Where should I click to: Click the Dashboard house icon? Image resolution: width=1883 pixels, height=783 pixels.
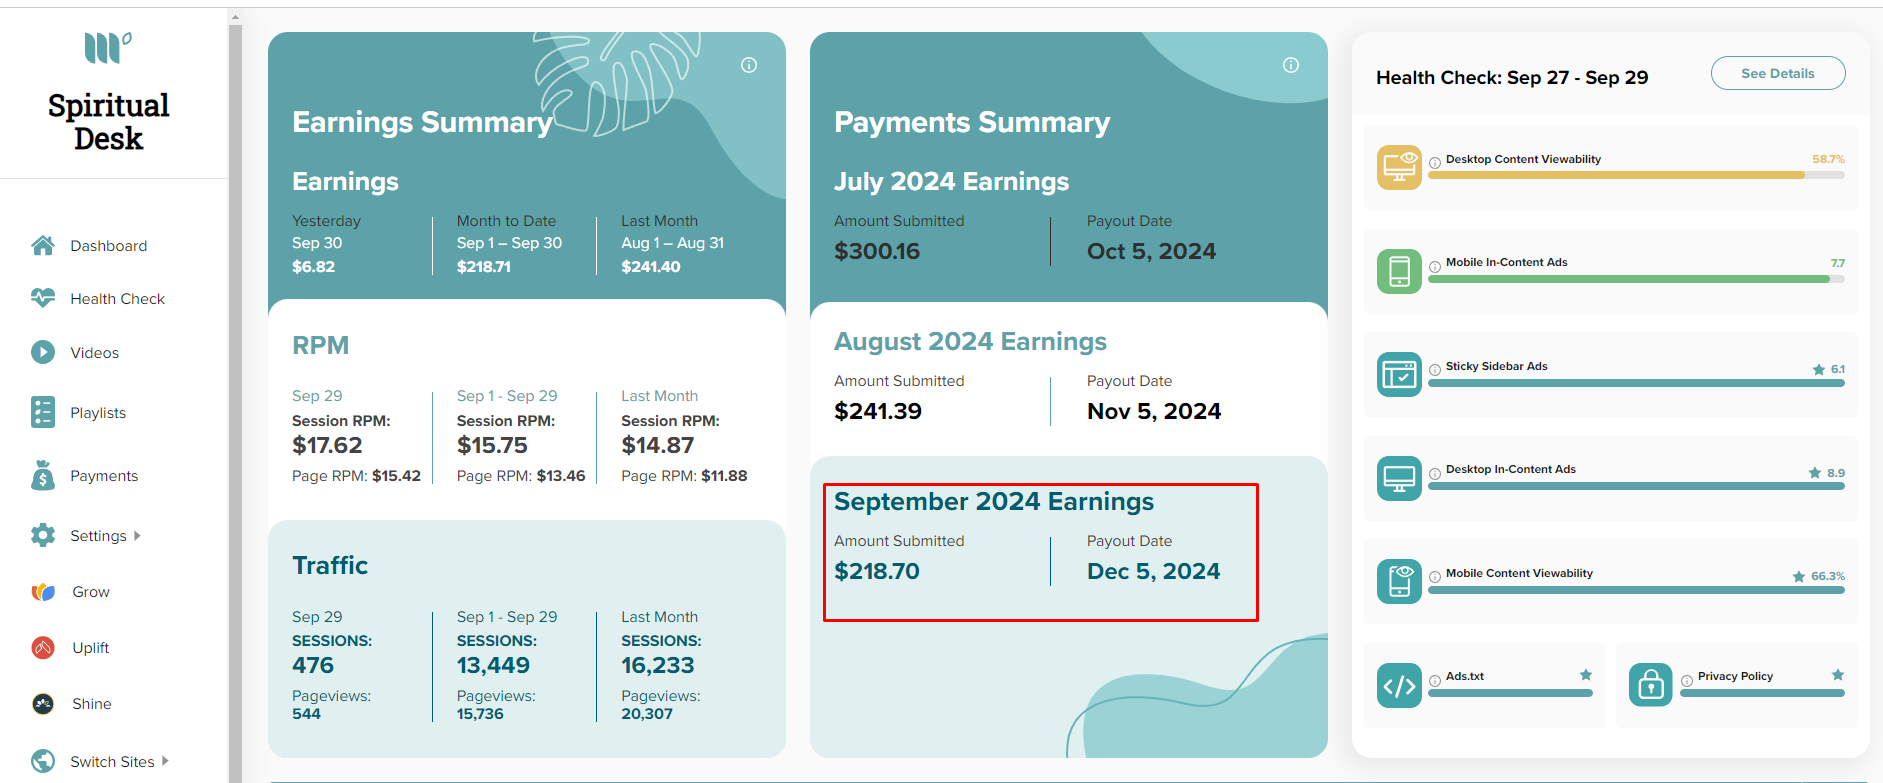pyautogui.click(x=43, y=245)
